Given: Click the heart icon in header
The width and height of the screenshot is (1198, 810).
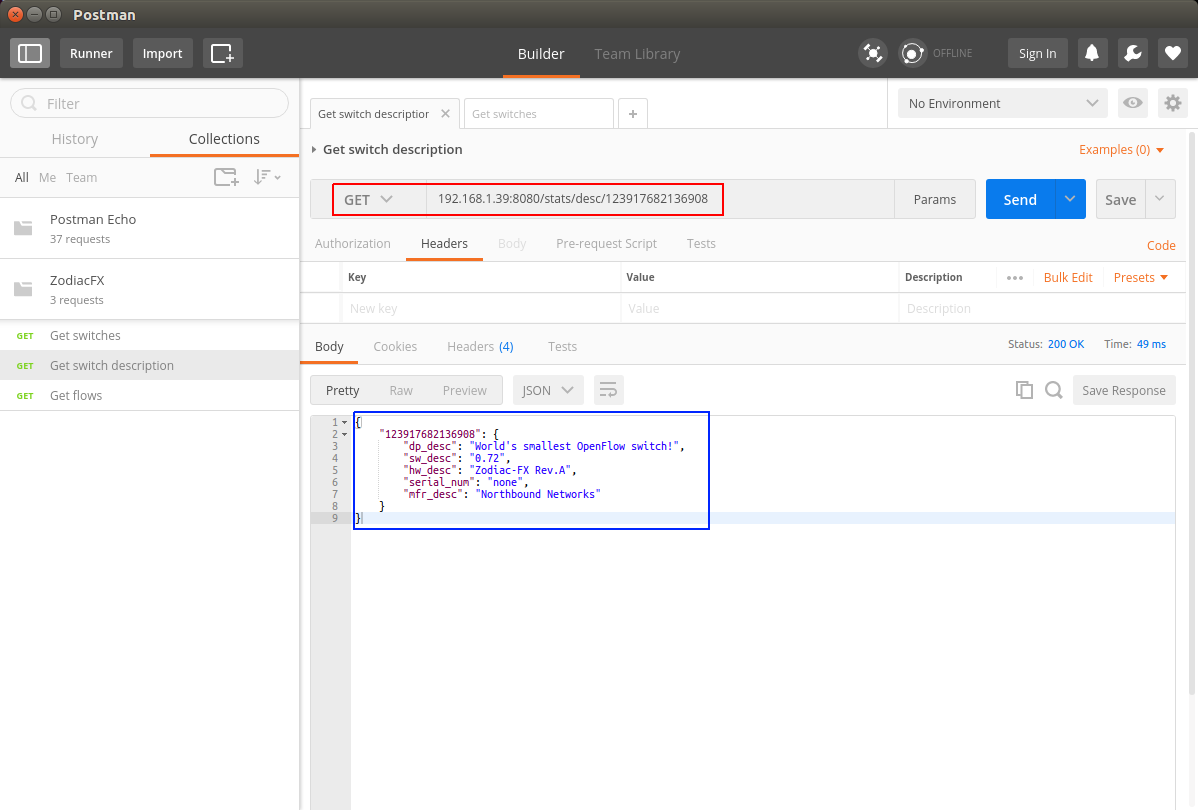Looking at the screenshot, I should 1172,53.
